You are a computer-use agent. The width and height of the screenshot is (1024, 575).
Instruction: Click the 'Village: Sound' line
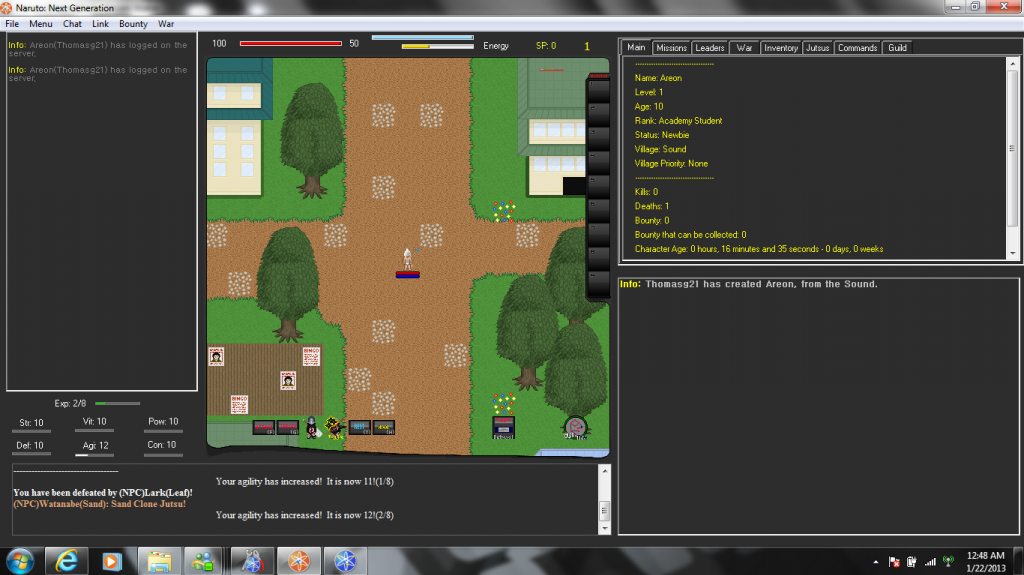tap(660, 149)
